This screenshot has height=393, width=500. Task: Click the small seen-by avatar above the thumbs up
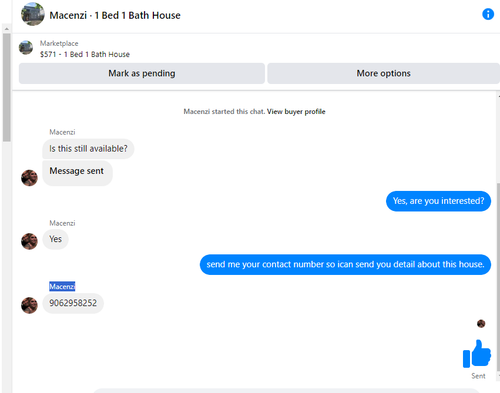pos(481,323)
